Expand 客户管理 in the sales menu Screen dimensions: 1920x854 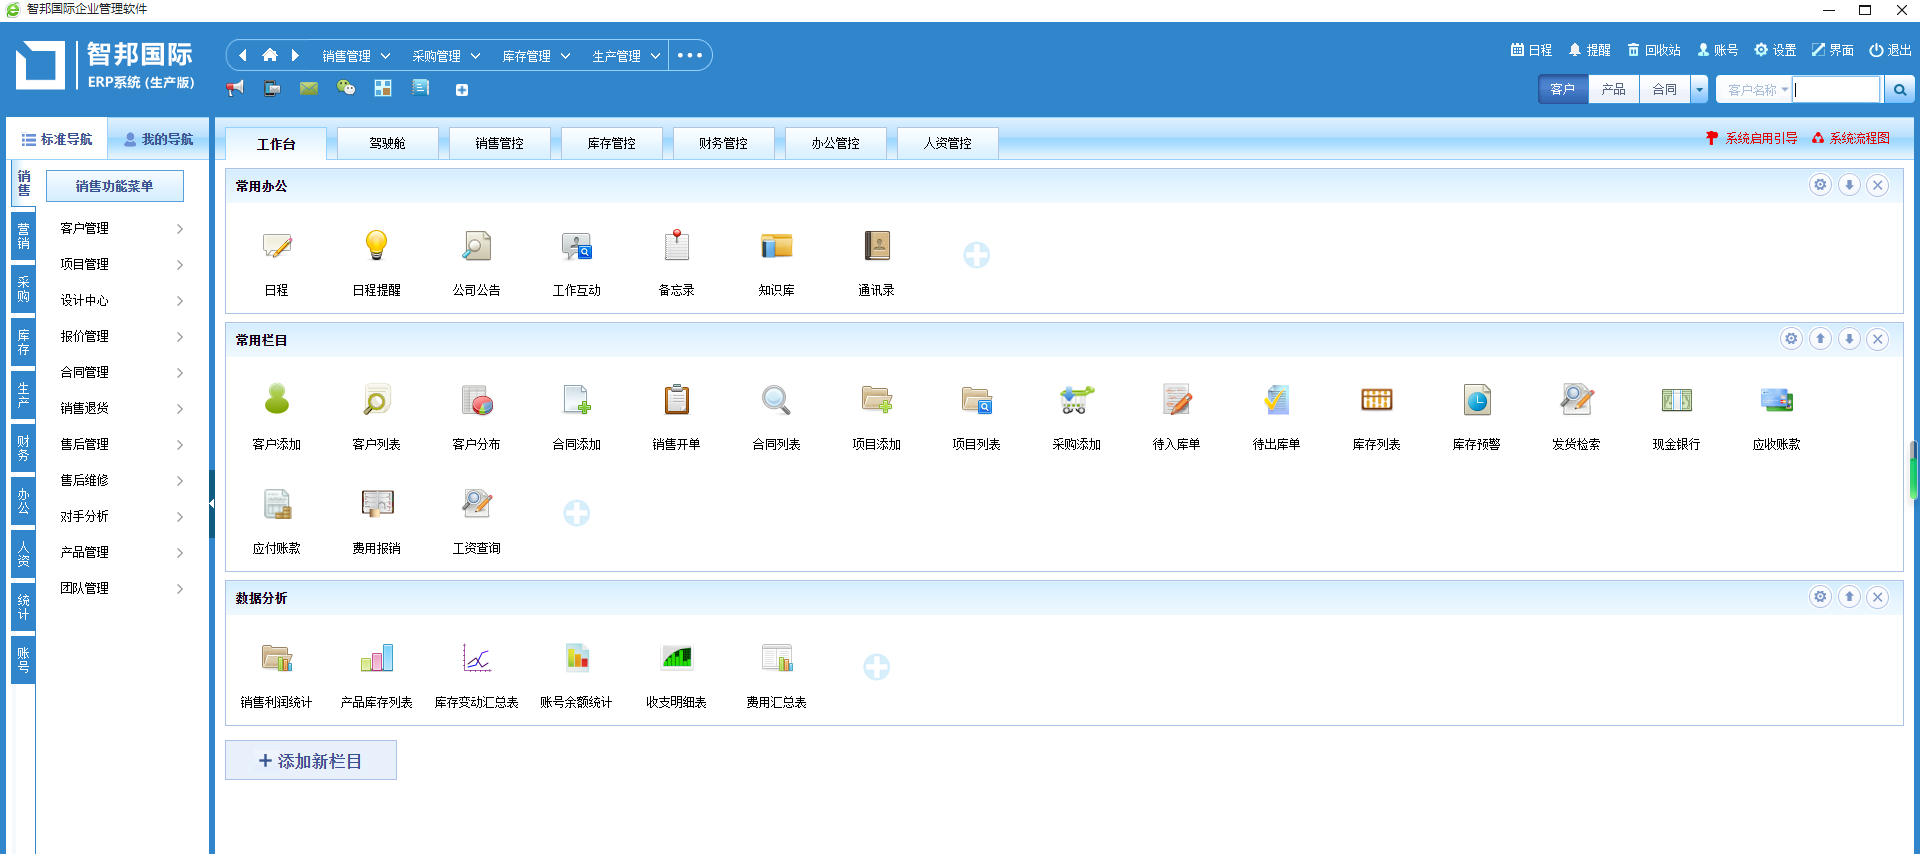pos(120,229)
